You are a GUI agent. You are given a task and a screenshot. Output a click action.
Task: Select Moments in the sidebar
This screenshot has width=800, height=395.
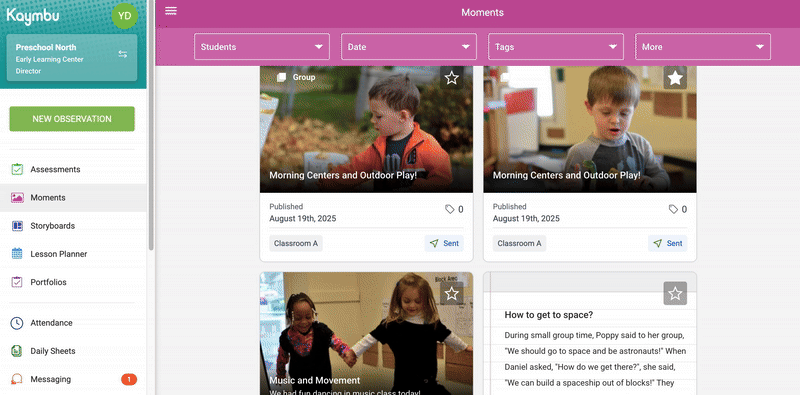(x=73, y=198)
